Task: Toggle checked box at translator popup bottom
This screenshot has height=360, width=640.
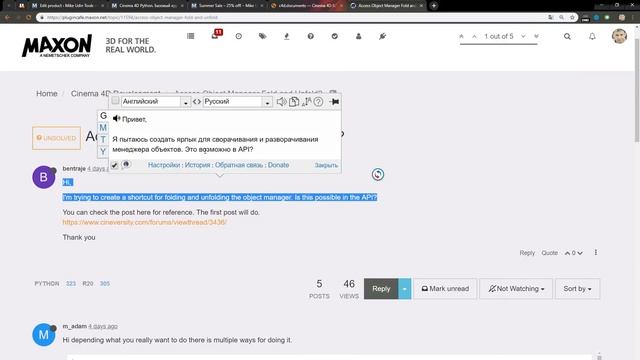Action: [115, 165]
